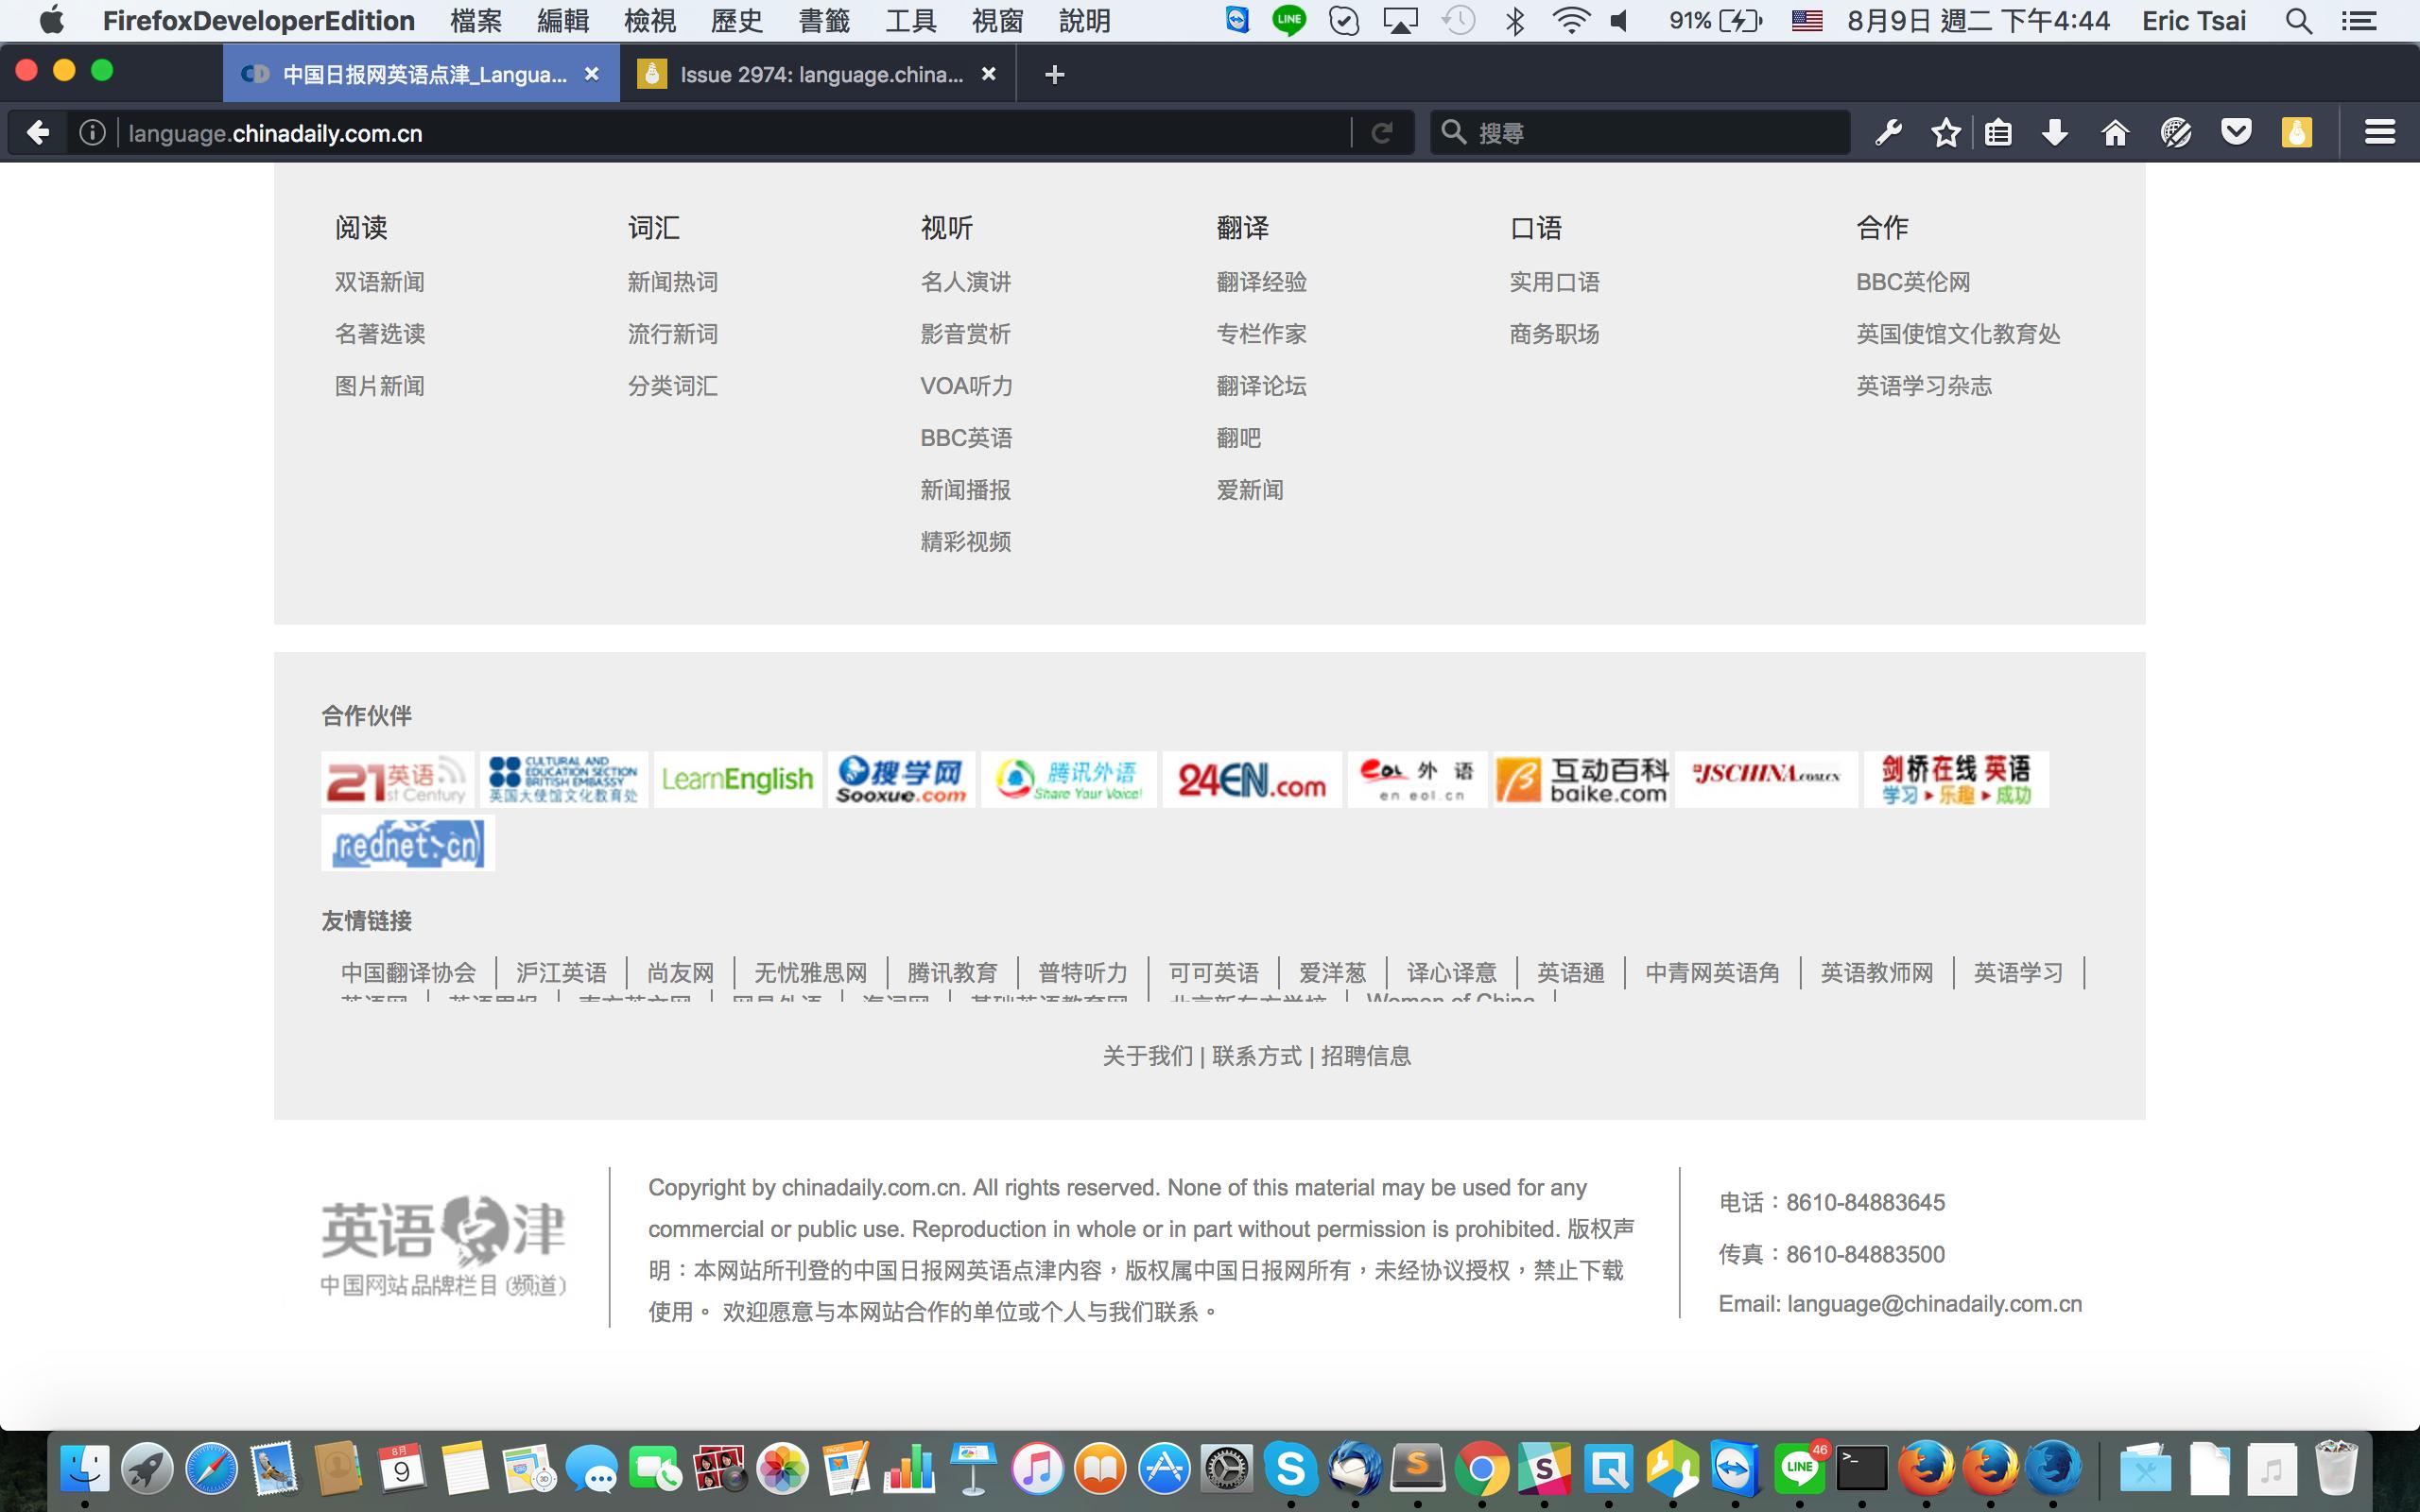
Task: Click the Email language@chinadaily.com.cn text
Action: click(x=1900, y=1304)
